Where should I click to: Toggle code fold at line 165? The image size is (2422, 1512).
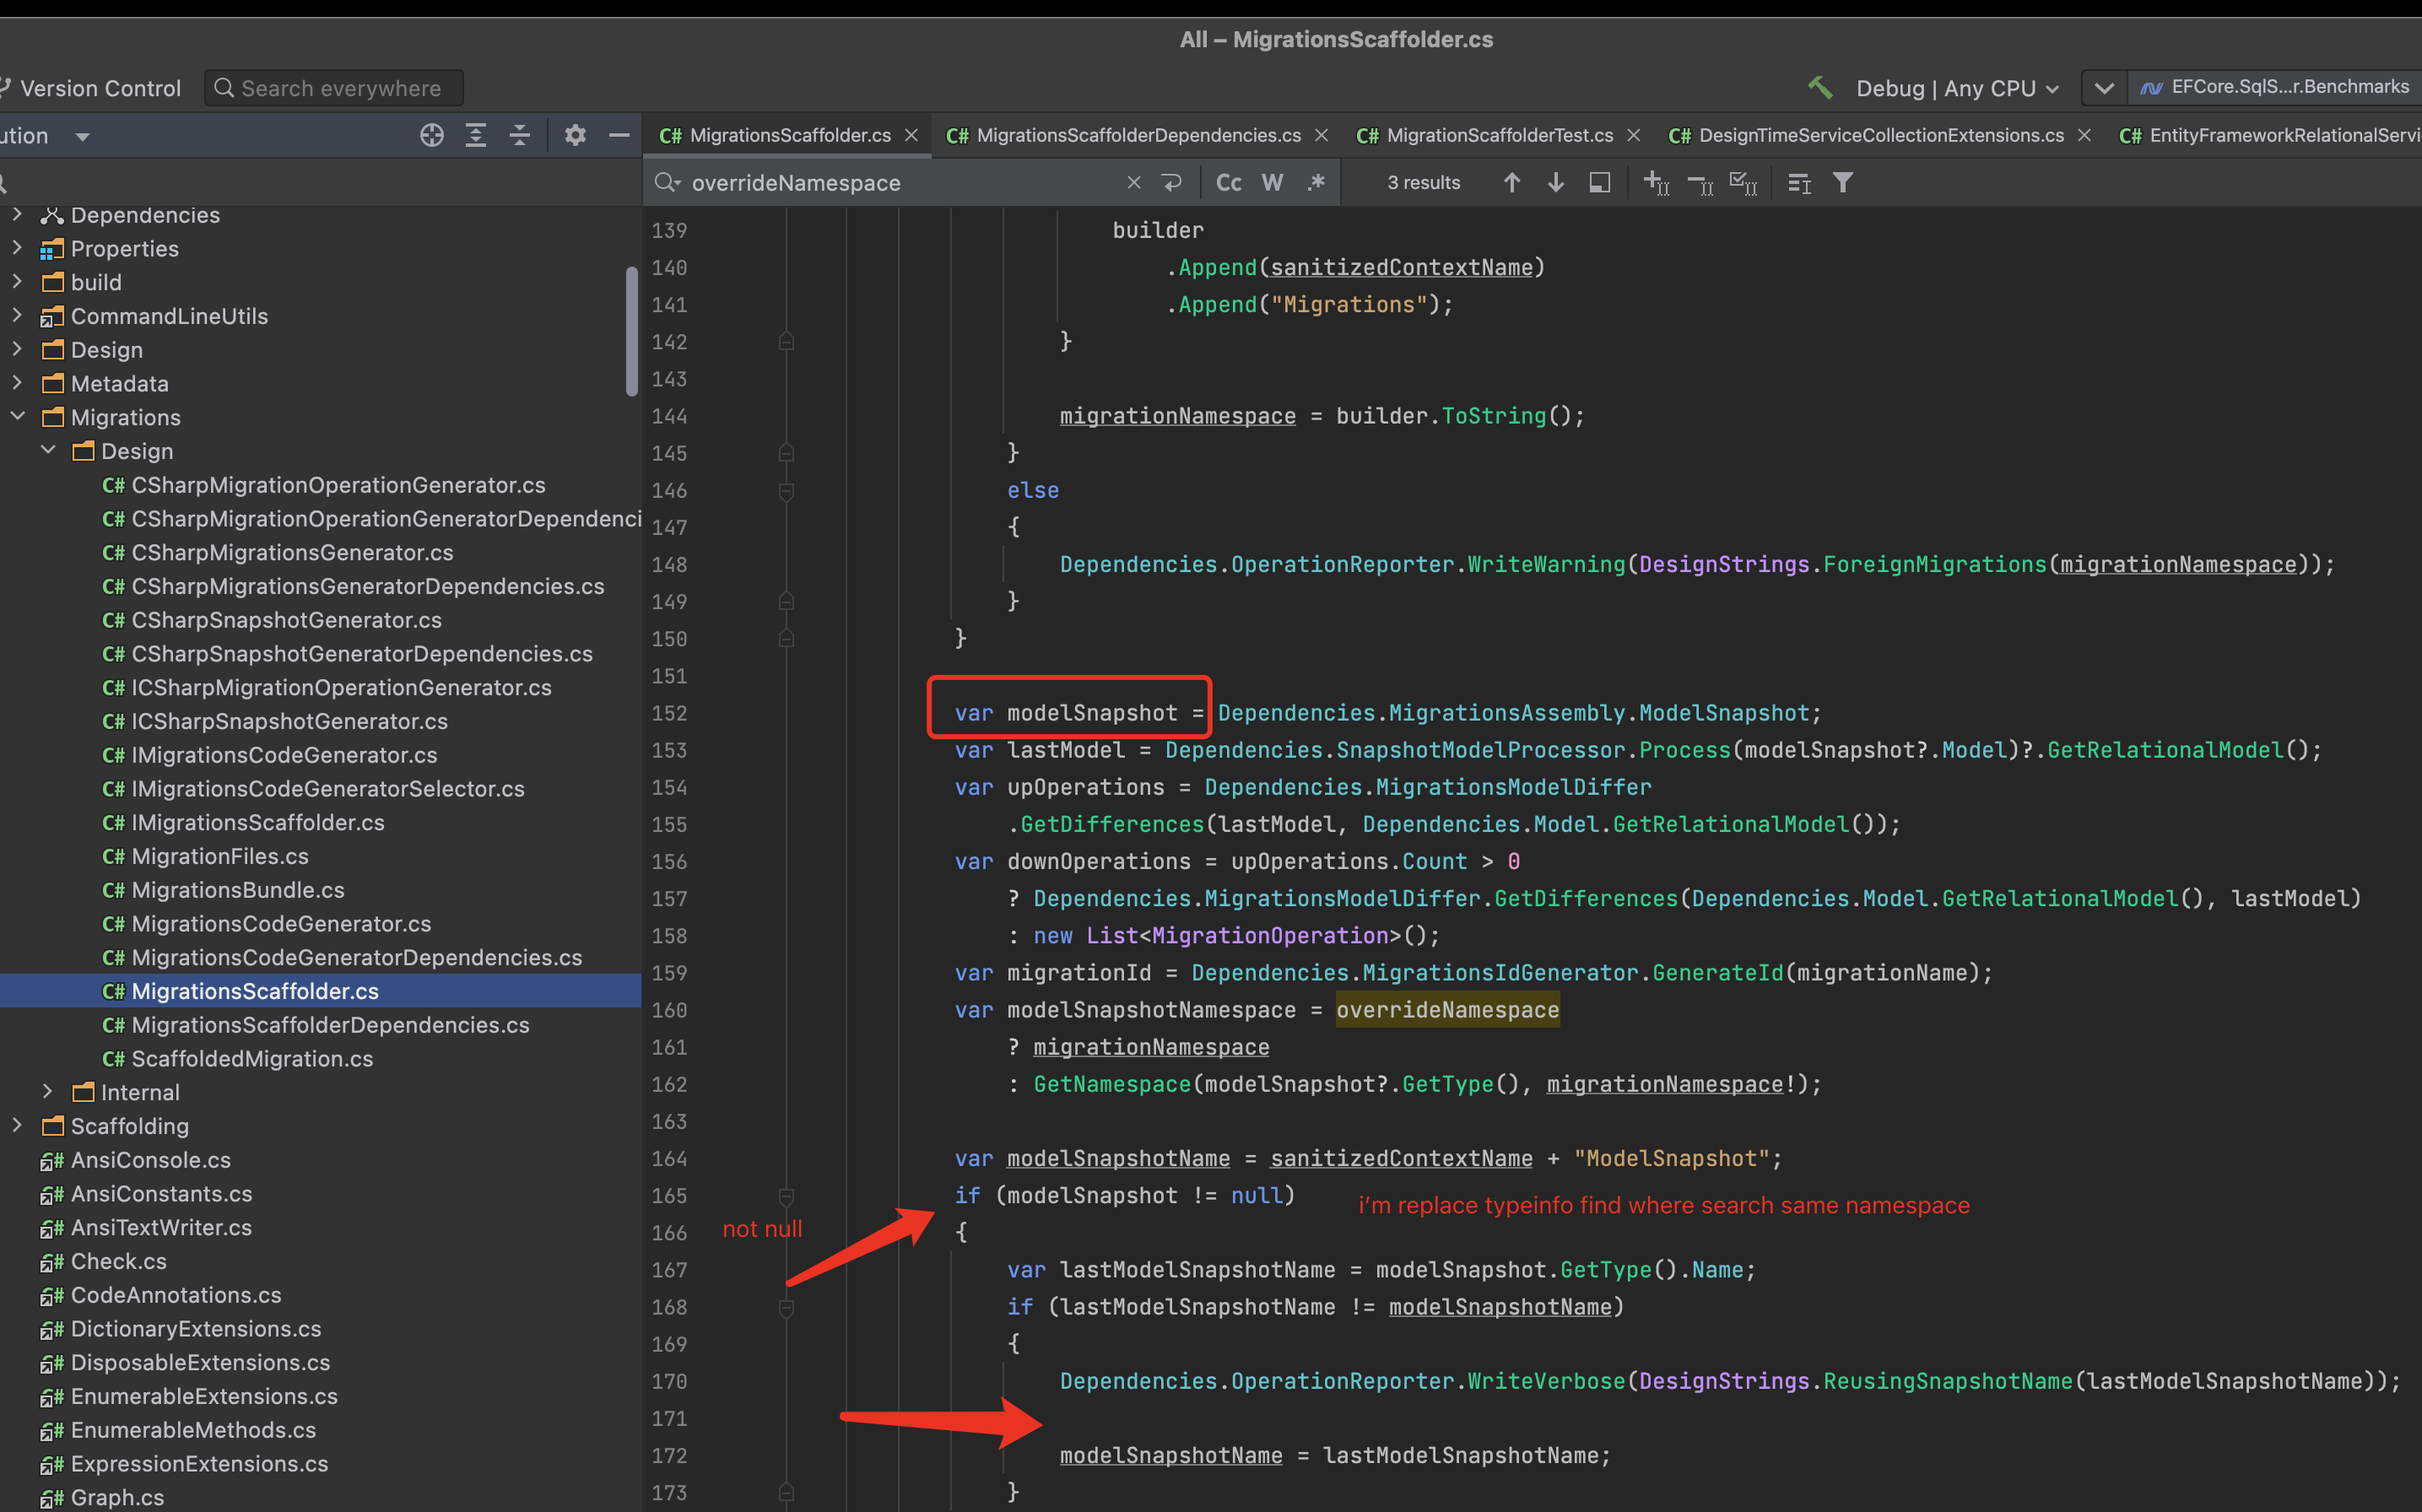[x=786, y=1196]
